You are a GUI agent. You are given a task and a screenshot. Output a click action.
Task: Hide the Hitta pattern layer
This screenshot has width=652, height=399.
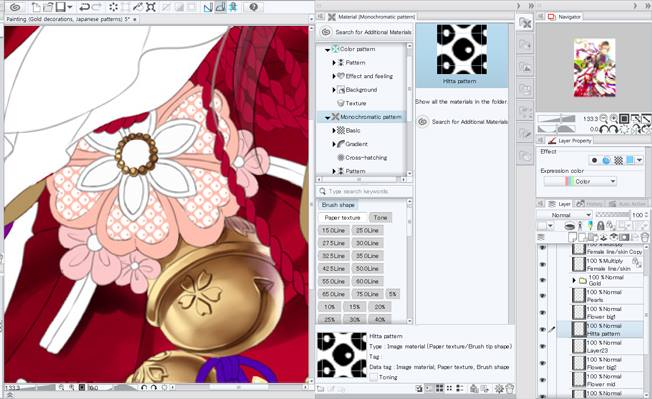[x=542, y=330]
